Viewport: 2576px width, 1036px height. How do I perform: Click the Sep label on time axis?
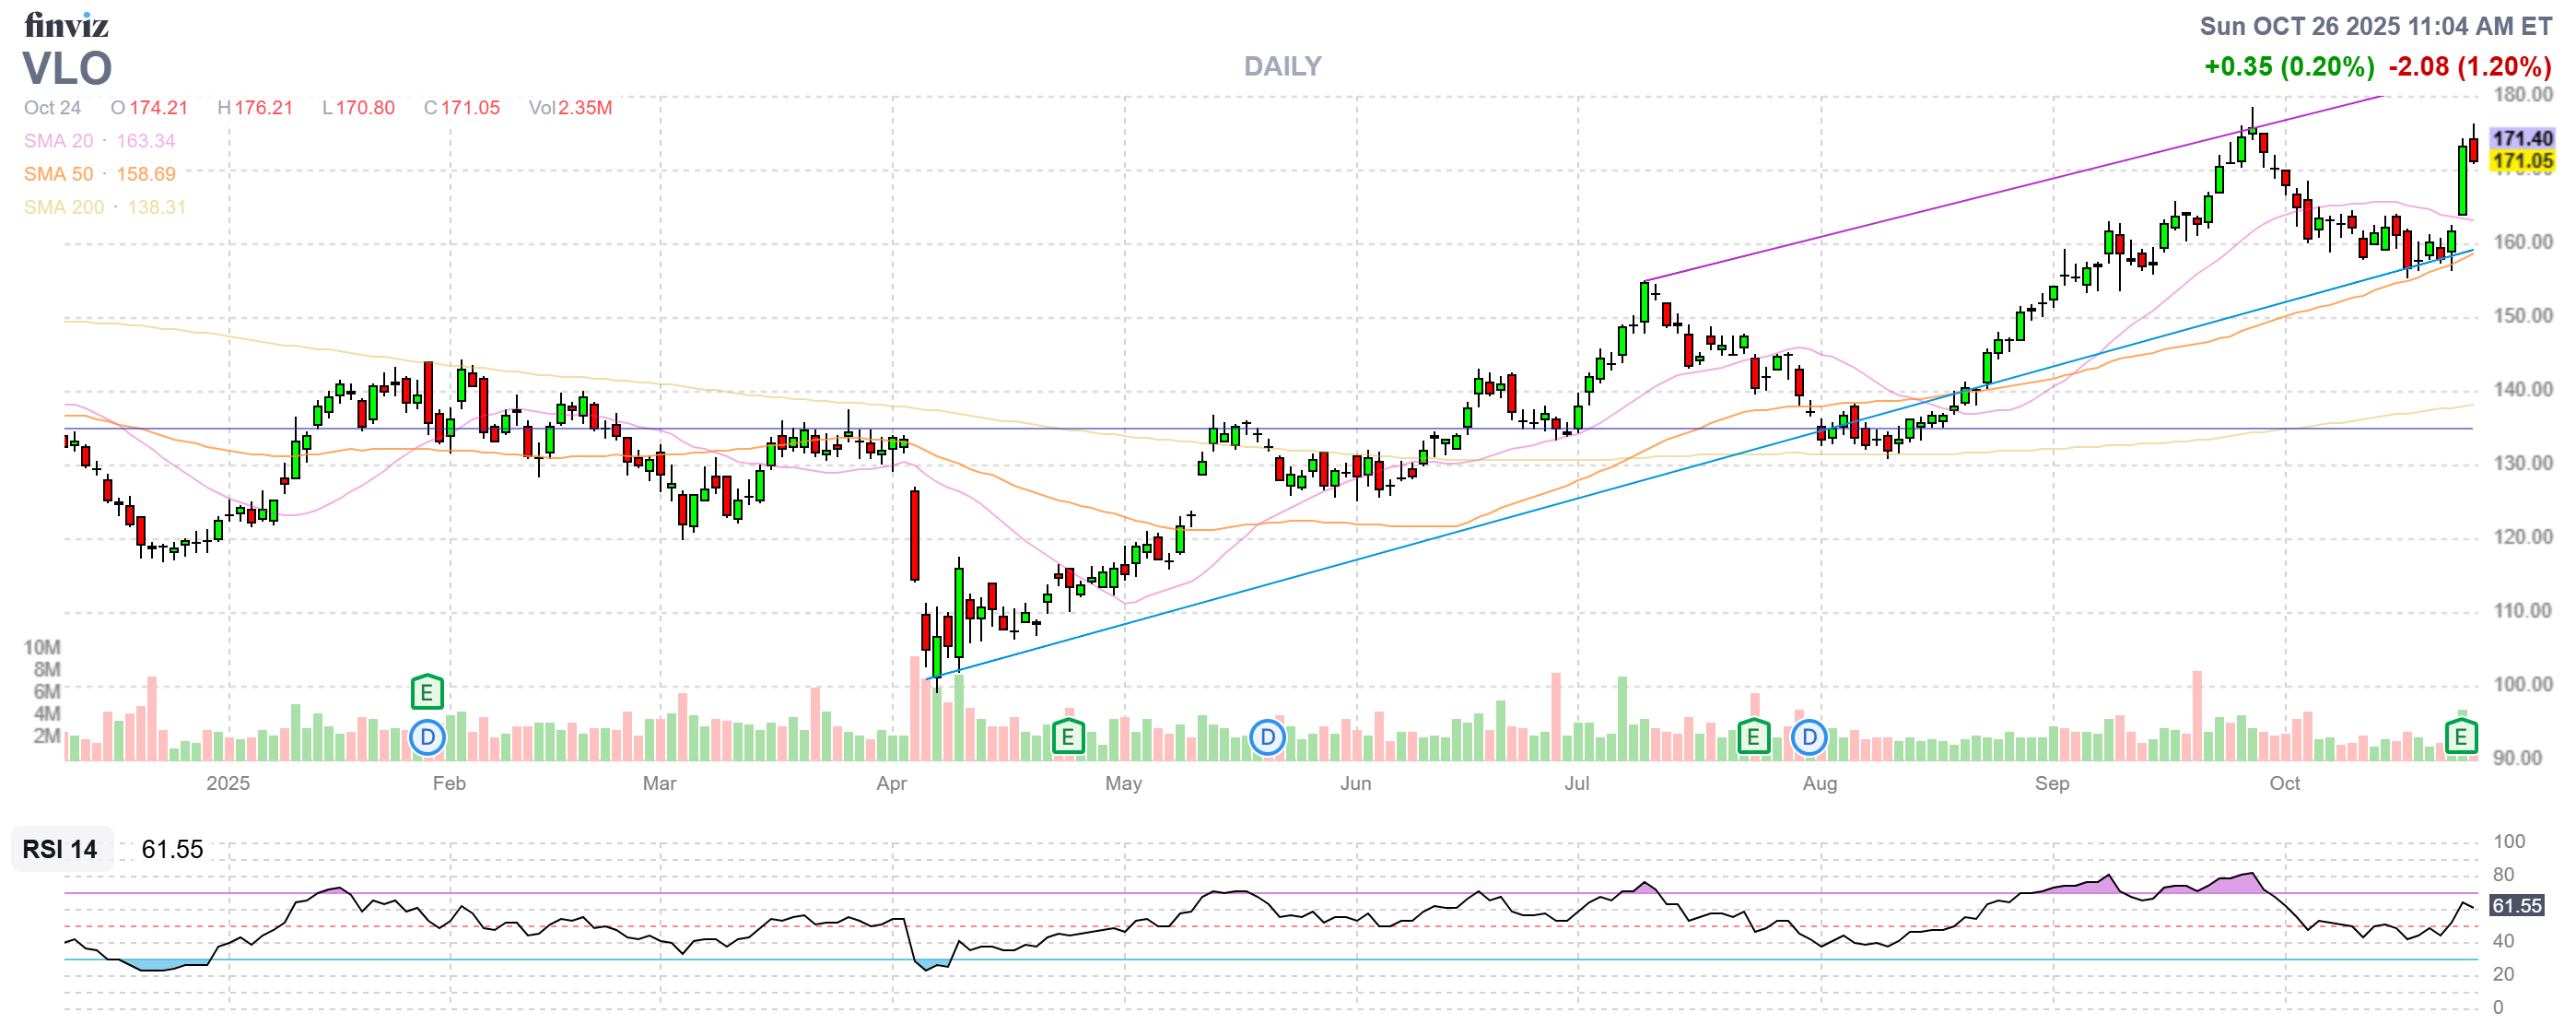[2052, 783]
